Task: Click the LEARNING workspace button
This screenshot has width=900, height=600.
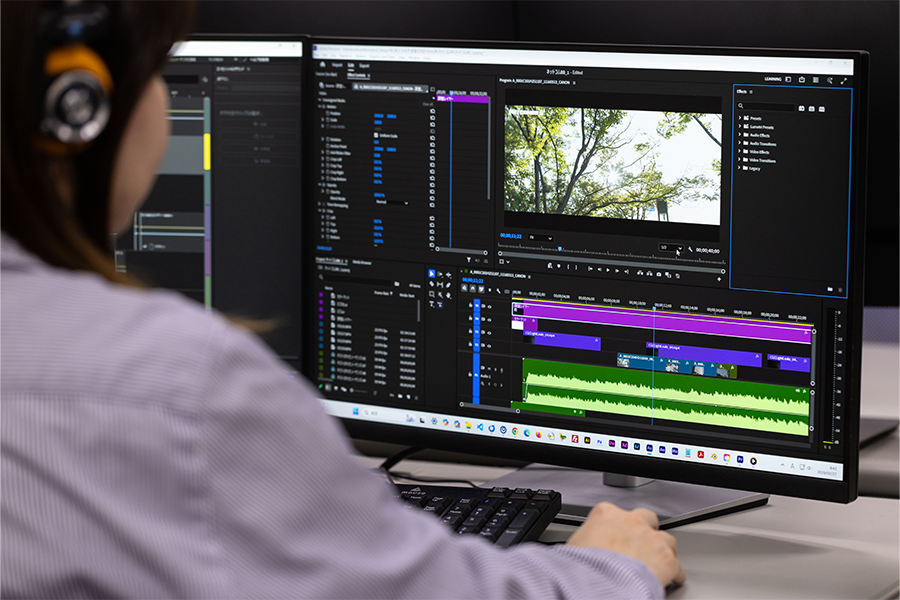Action: (773, 78)
